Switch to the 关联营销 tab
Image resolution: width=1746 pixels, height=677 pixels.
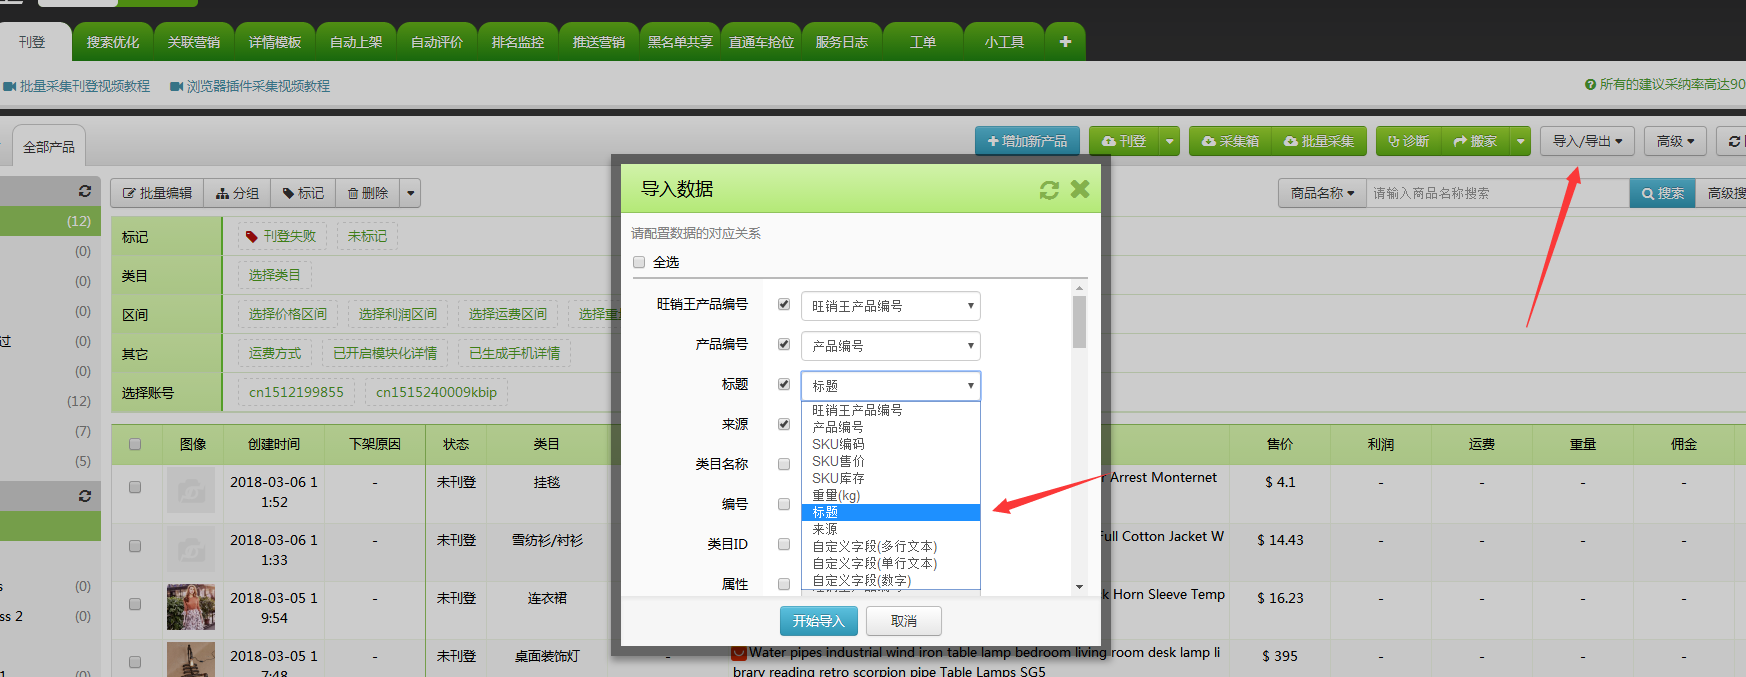coord(194,42)
